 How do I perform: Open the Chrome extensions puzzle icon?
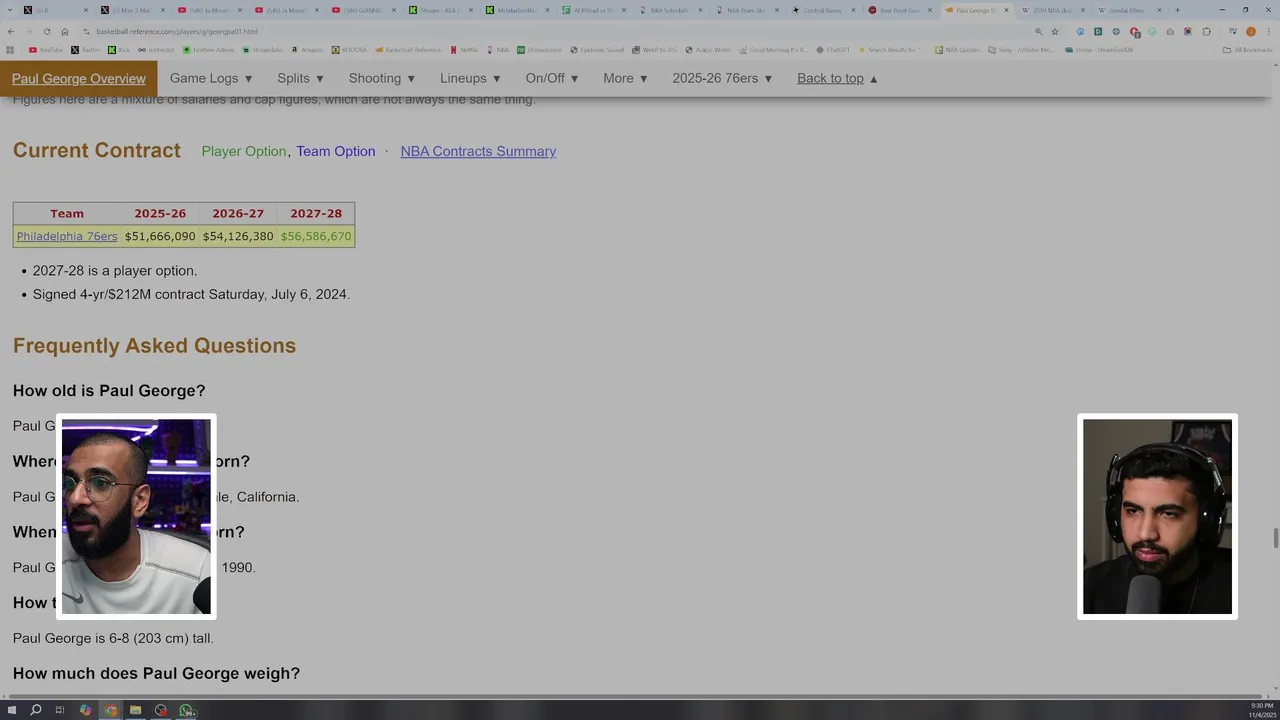pyautogui.click(x=1206, y=31)
